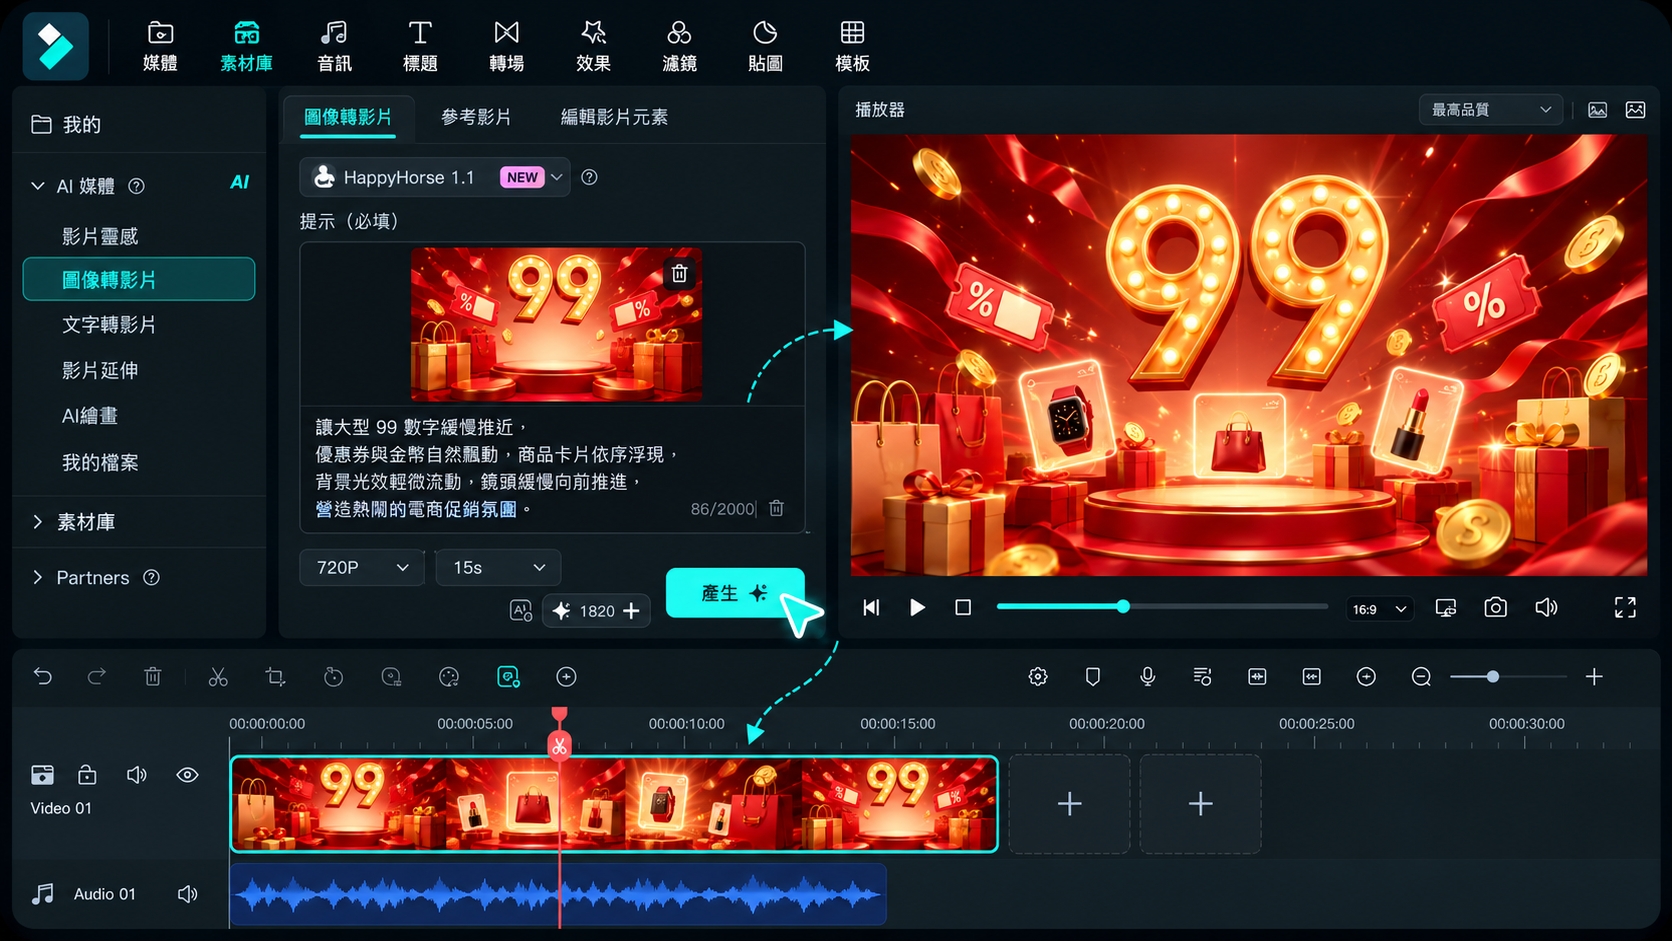
Task: Lock the Video 01 track
Action: [x=87, y=775]
